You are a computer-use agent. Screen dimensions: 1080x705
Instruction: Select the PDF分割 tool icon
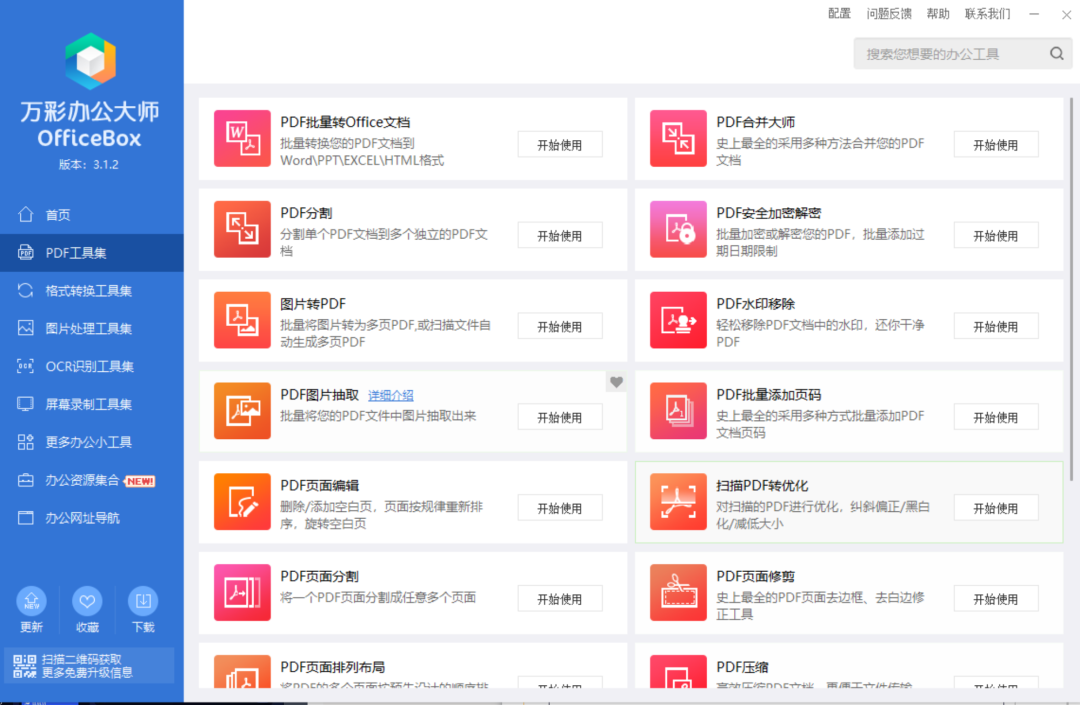tap(241, 229)
